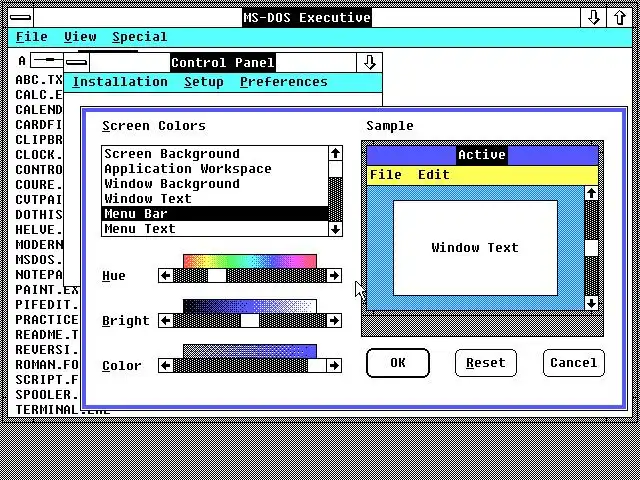The image size is (640, 480).
Task: Open the Special menu
Action: point(140,37)
